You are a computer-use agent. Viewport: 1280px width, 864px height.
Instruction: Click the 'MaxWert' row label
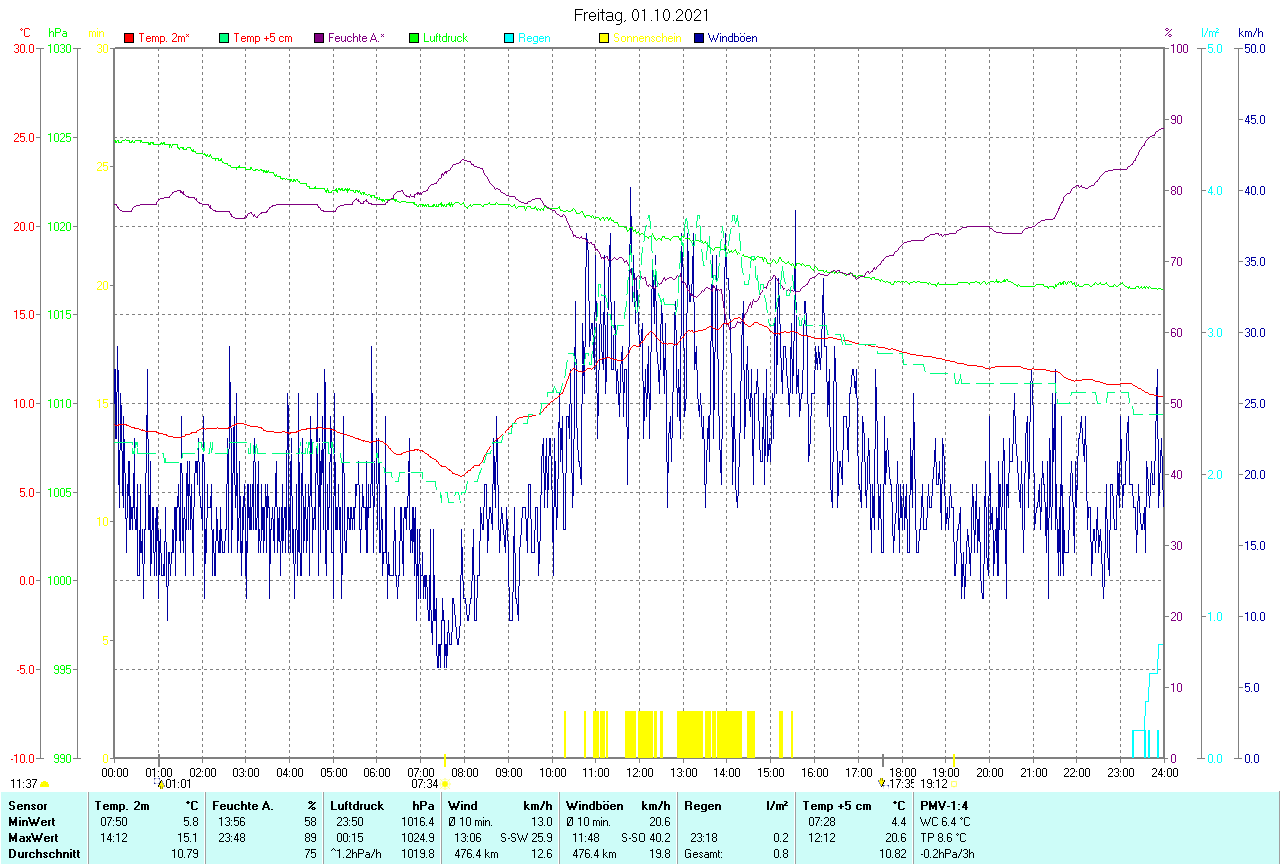coord(33,838)
